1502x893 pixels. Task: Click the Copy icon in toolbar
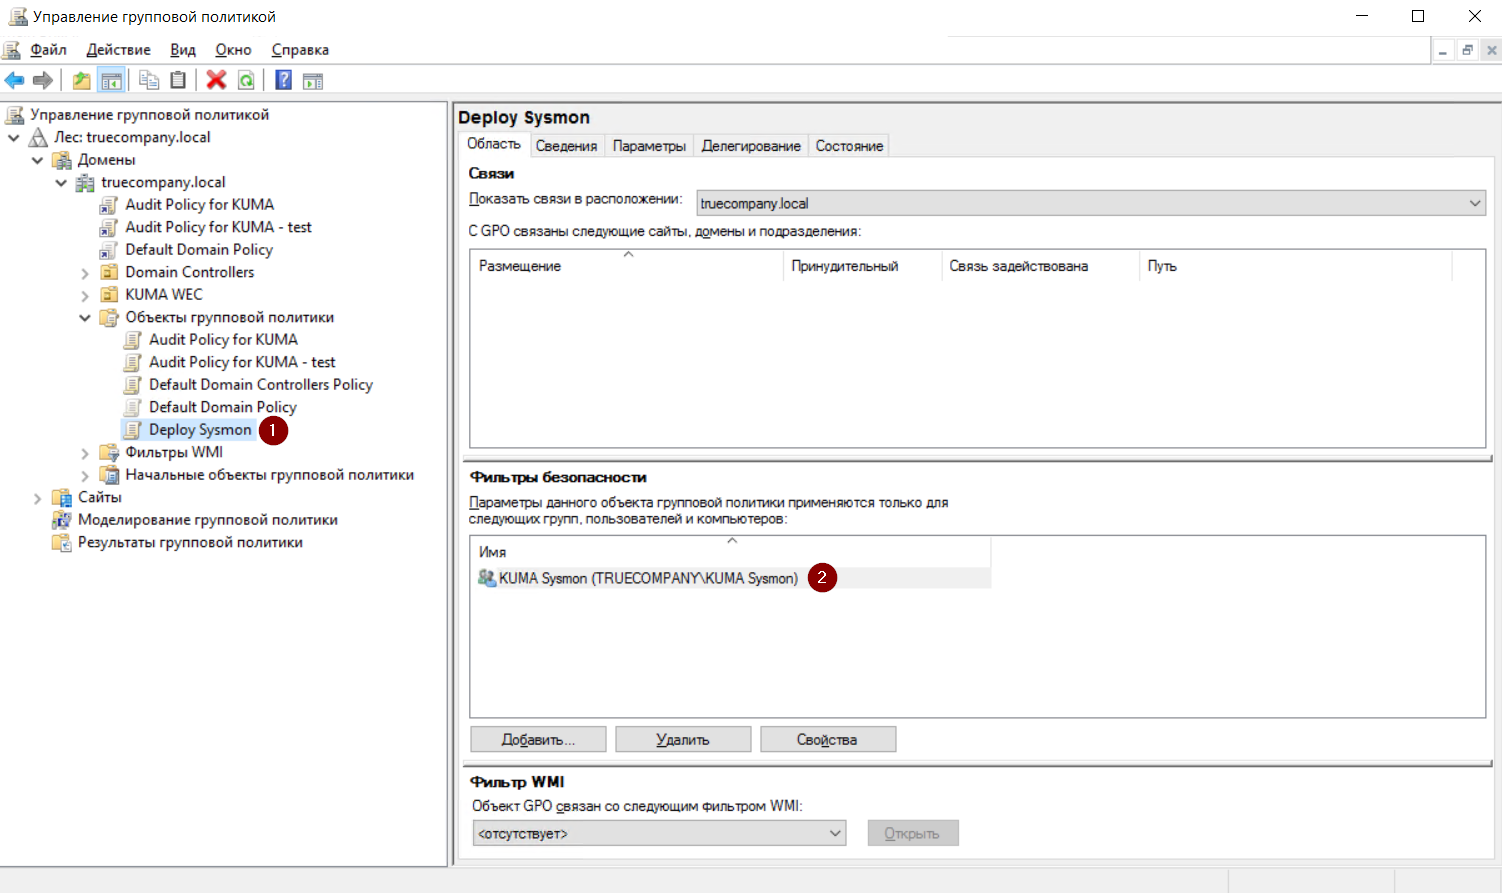pyautogui.click(x=149, y=81)
